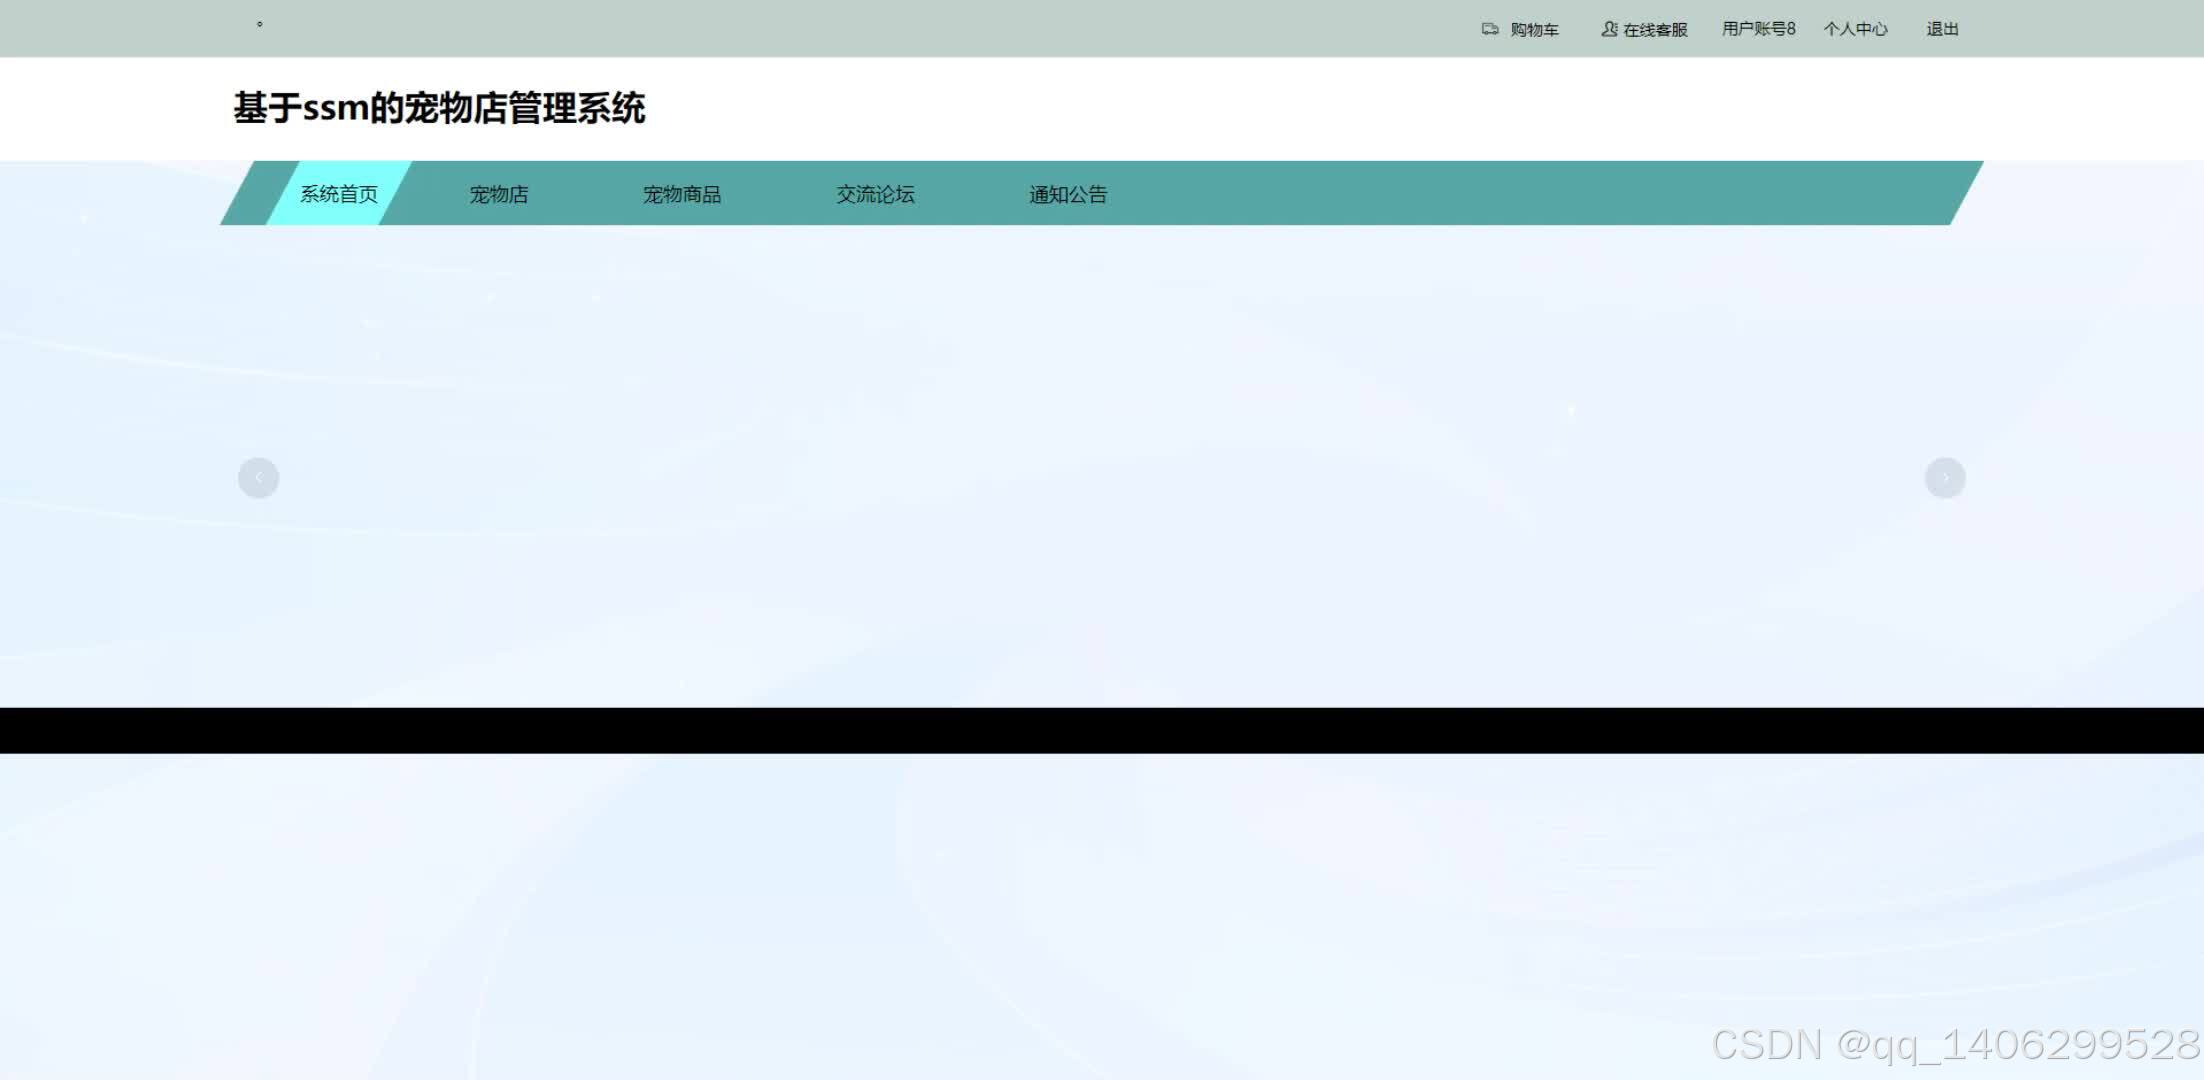Image resolution: width=2204 pixels, height=1080 pixels.
Task: Click the online customer service person icon
Action: [x=1609, y=29]
